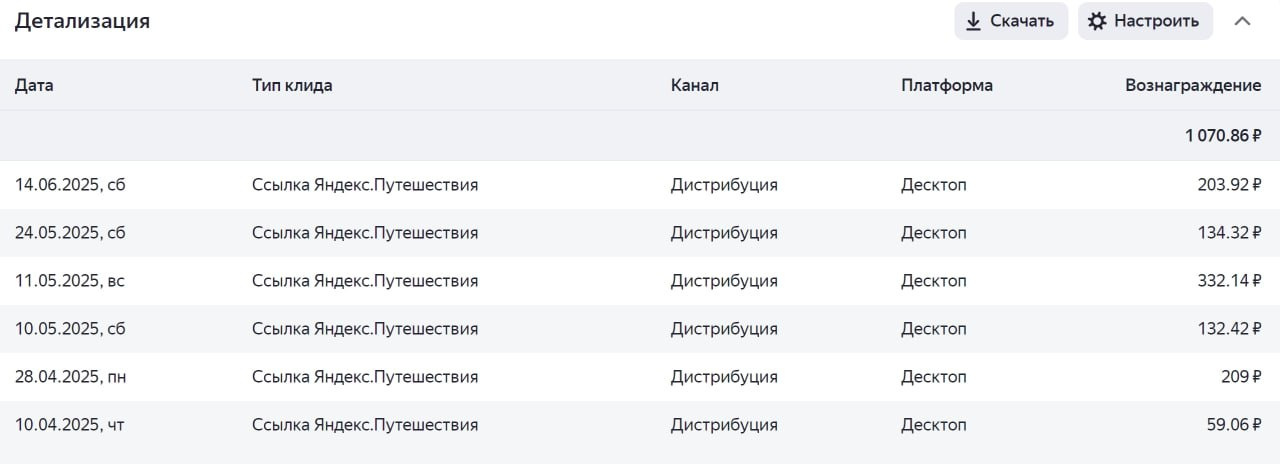Image resolution: width=1280 pixels, height=464 pixels.
Task: Click the total 1 070.86 ₽ cell
Action: tap(1223, 135)
